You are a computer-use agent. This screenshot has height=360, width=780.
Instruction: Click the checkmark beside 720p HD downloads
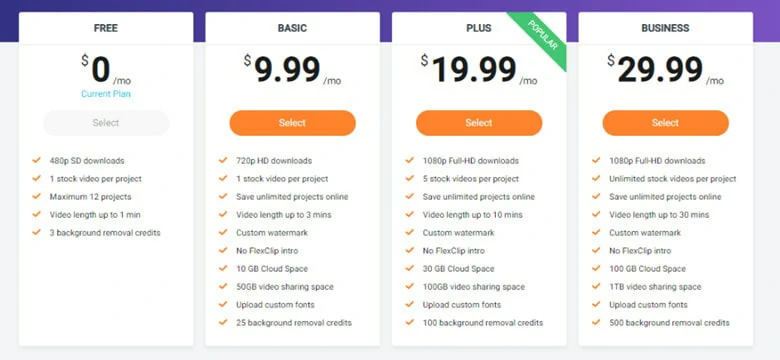click(223, 160)
